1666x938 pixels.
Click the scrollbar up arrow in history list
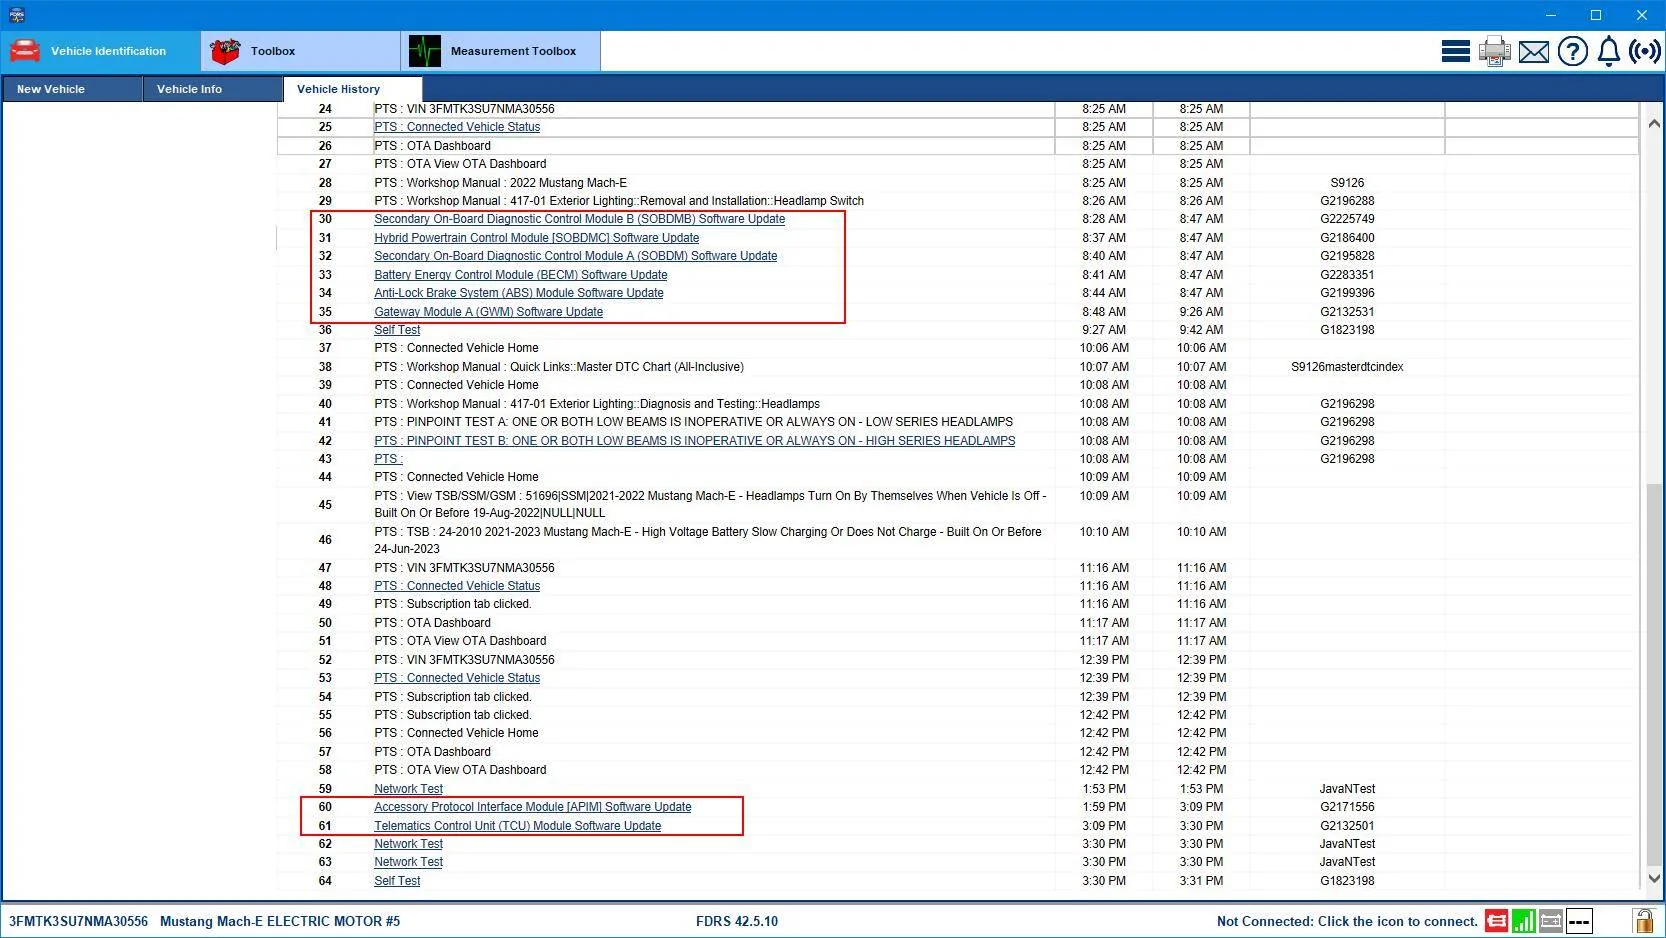coord(1653,124)
